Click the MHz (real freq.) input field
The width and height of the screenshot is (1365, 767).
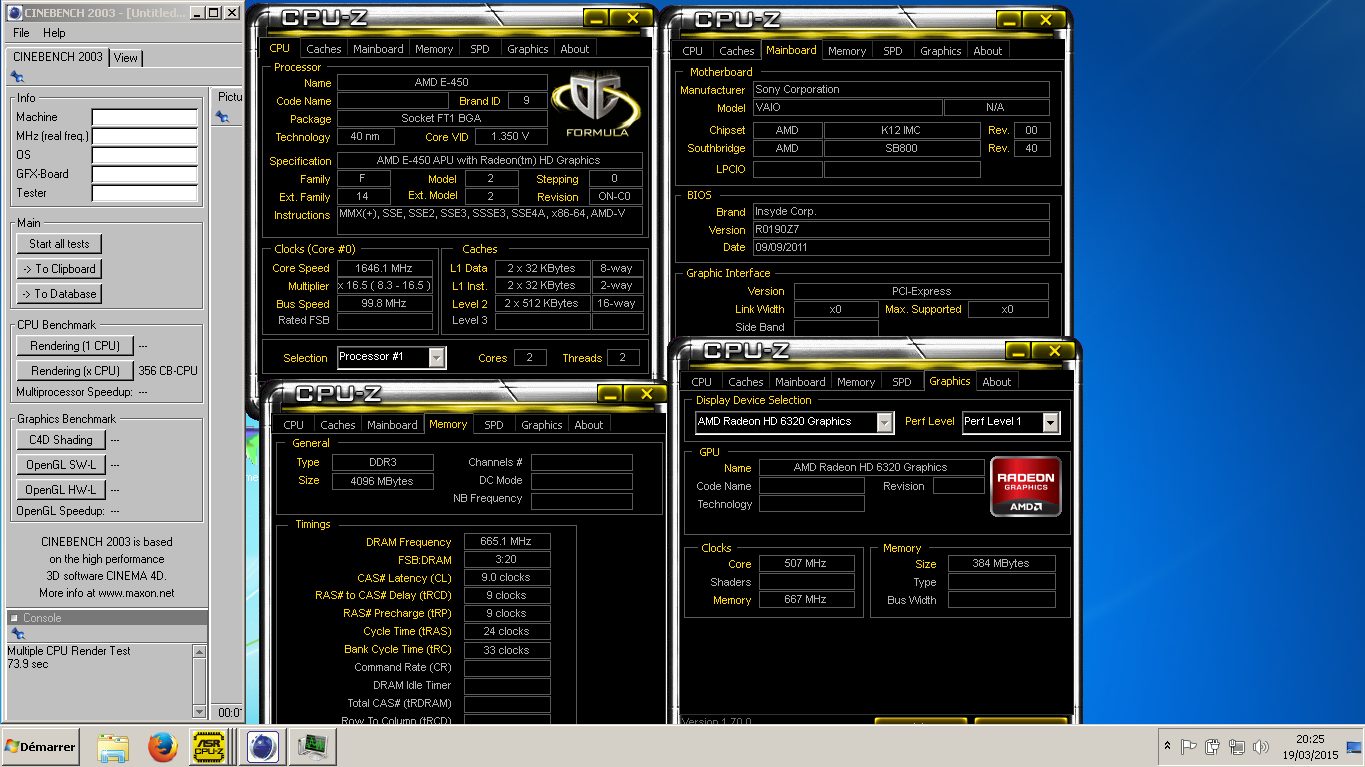click(x=145, y=137)
